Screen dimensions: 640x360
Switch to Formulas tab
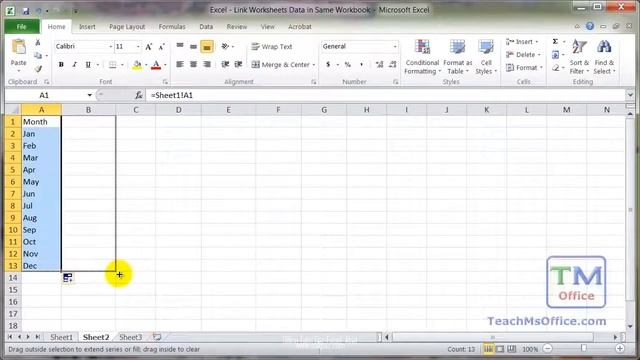point(172,27)
